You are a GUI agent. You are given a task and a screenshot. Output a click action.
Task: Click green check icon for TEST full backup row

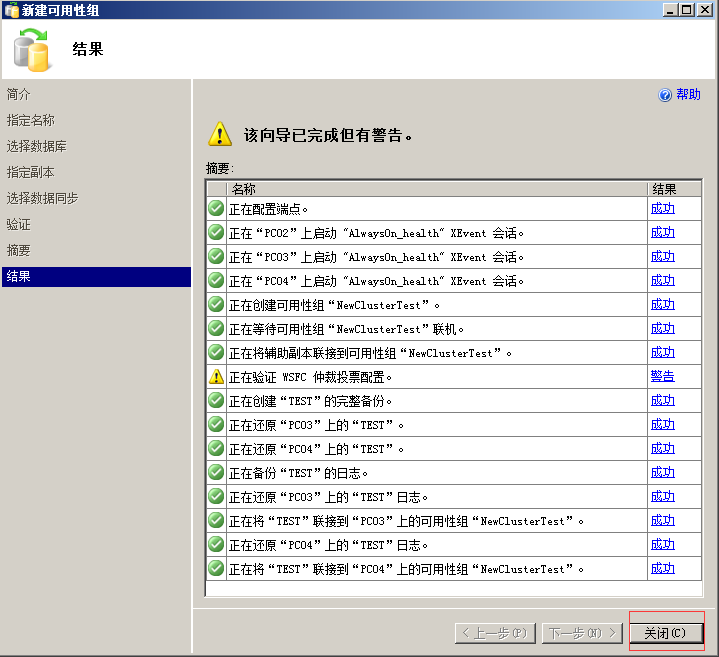(216, 401)
